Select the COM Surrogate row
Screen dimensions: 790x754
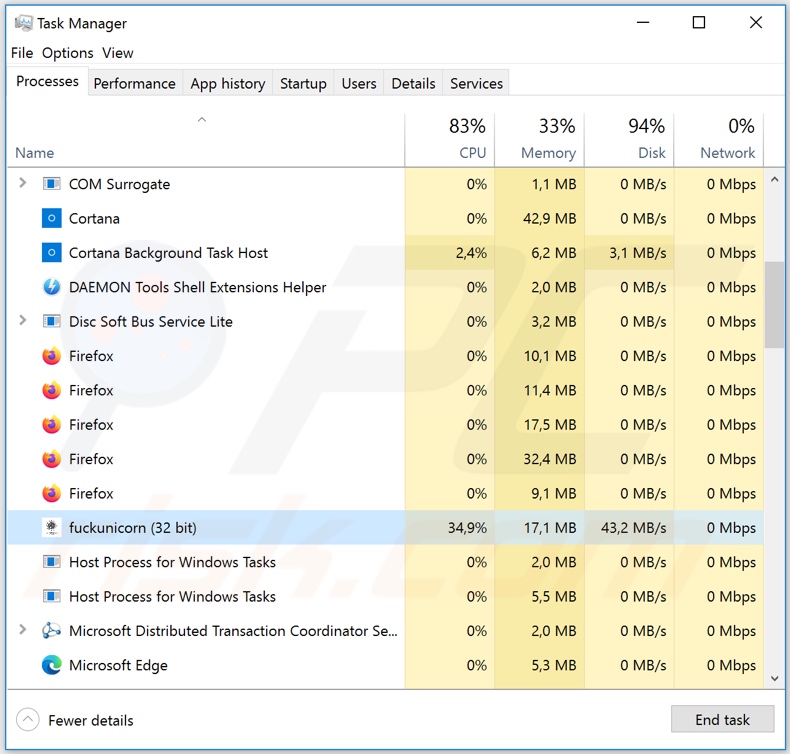[x=385, y=184]
